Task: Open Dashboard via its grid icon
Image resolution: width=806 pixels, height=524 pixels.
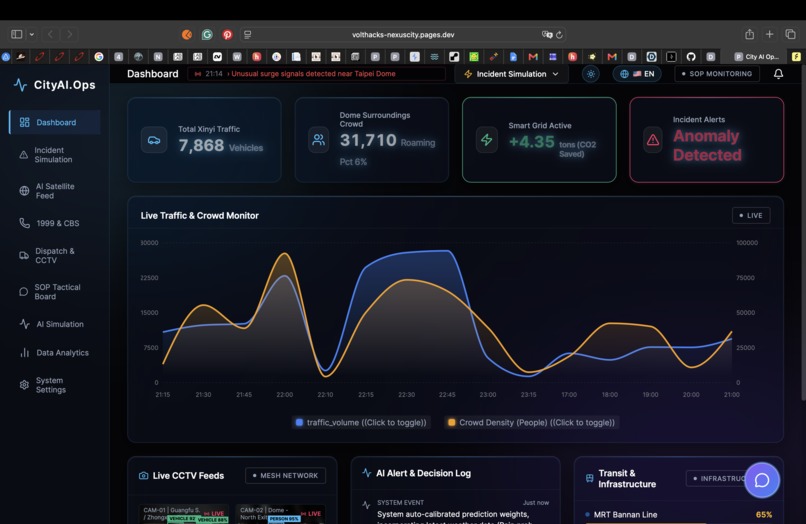Action: pos(24,122)
